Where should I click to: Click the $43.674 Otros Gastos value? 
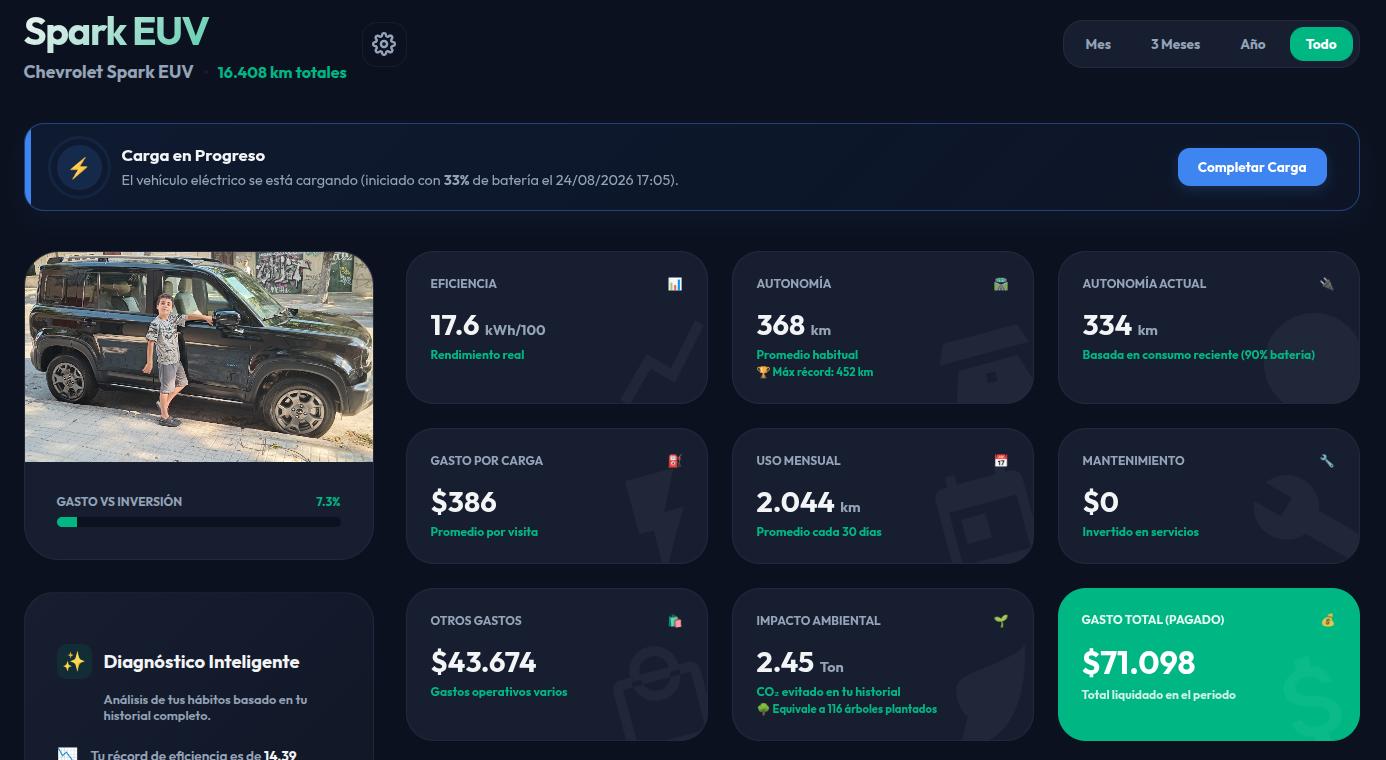point(484,662)
